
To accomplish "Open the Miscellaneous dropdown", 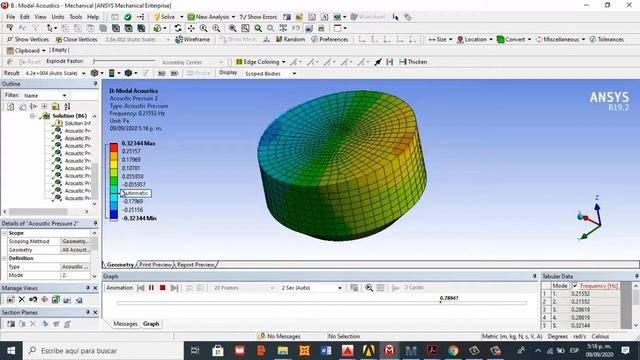I will pos(560,39).
